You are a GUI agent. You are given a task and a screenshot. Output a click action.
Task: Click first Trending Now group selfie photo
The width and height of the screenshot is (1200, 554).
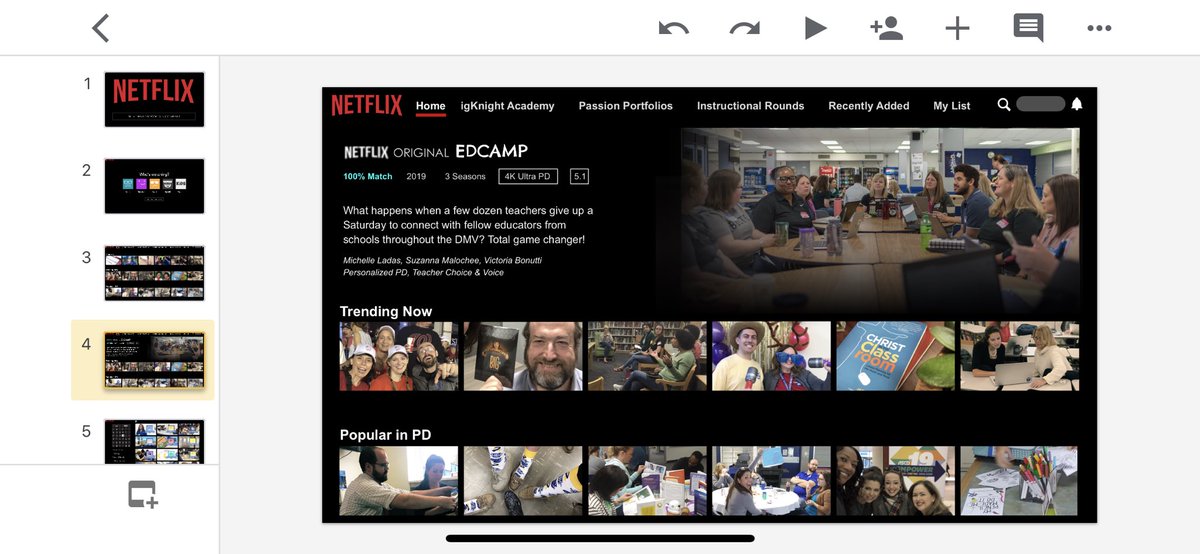point(399,356)
